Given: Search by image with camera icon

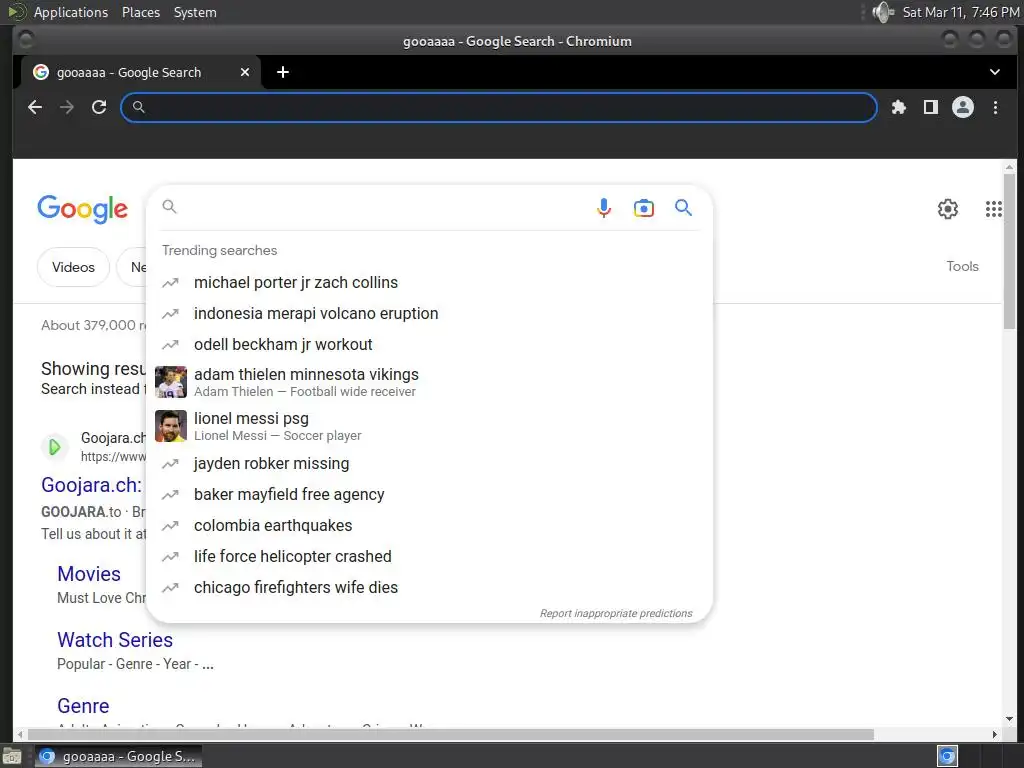Looking at the screenshot, I should (643, 208).
